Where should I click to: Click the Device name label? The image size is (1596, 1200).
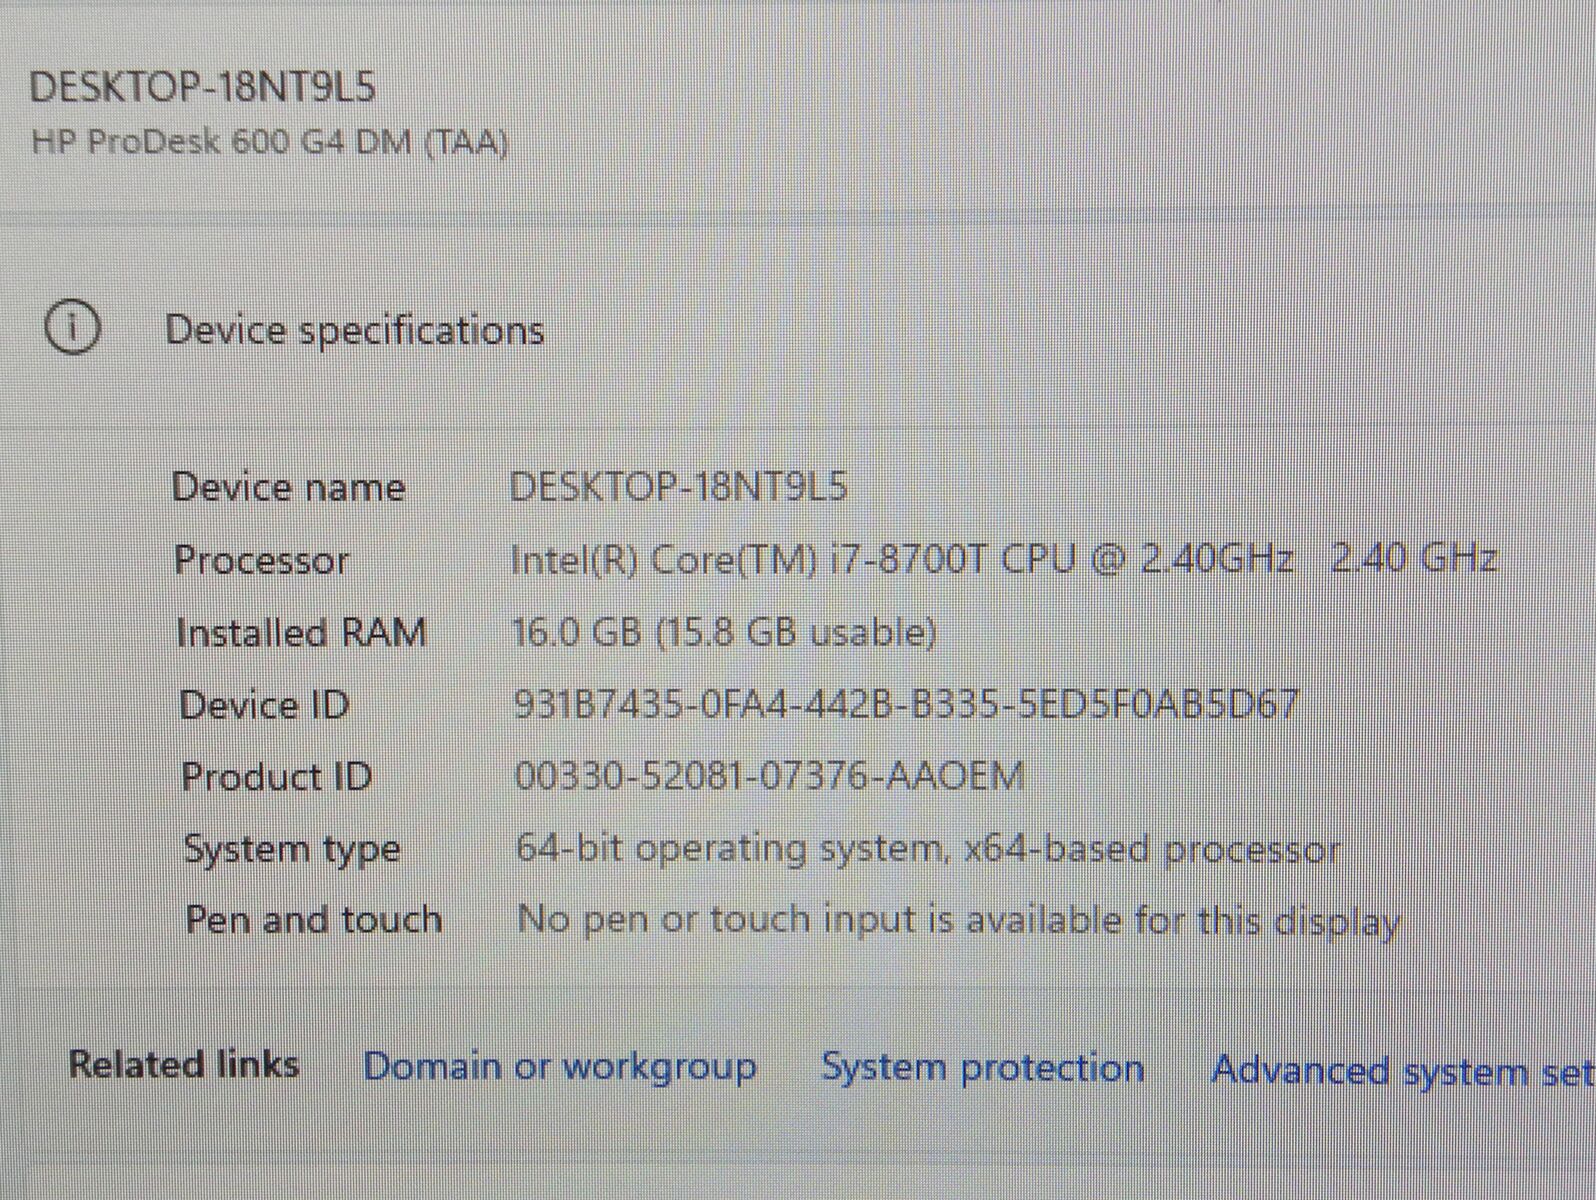point(289,488)
